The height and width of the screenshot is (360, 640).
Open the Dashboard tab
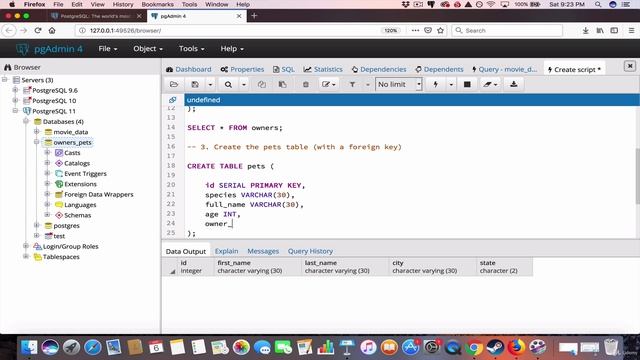pos(189,69)
